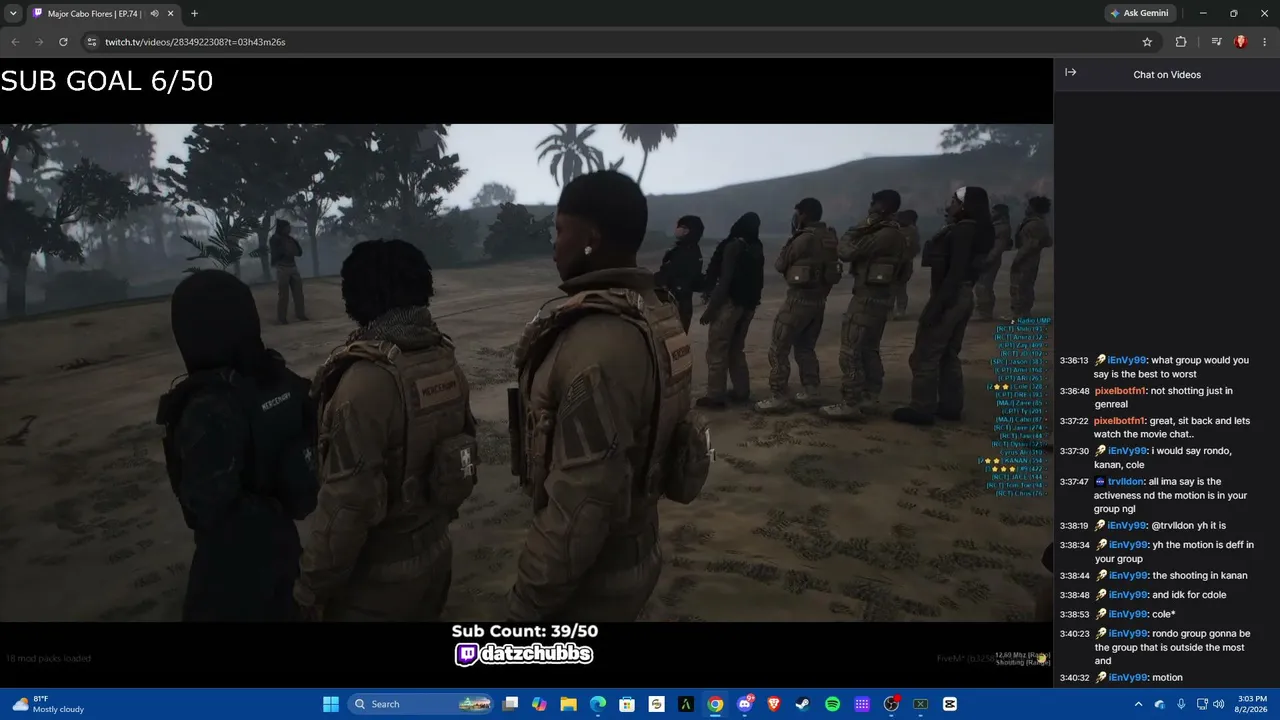Bookmark this page with the star icon
This screenshot has width=1280, height=720.
click(1147, 42)
